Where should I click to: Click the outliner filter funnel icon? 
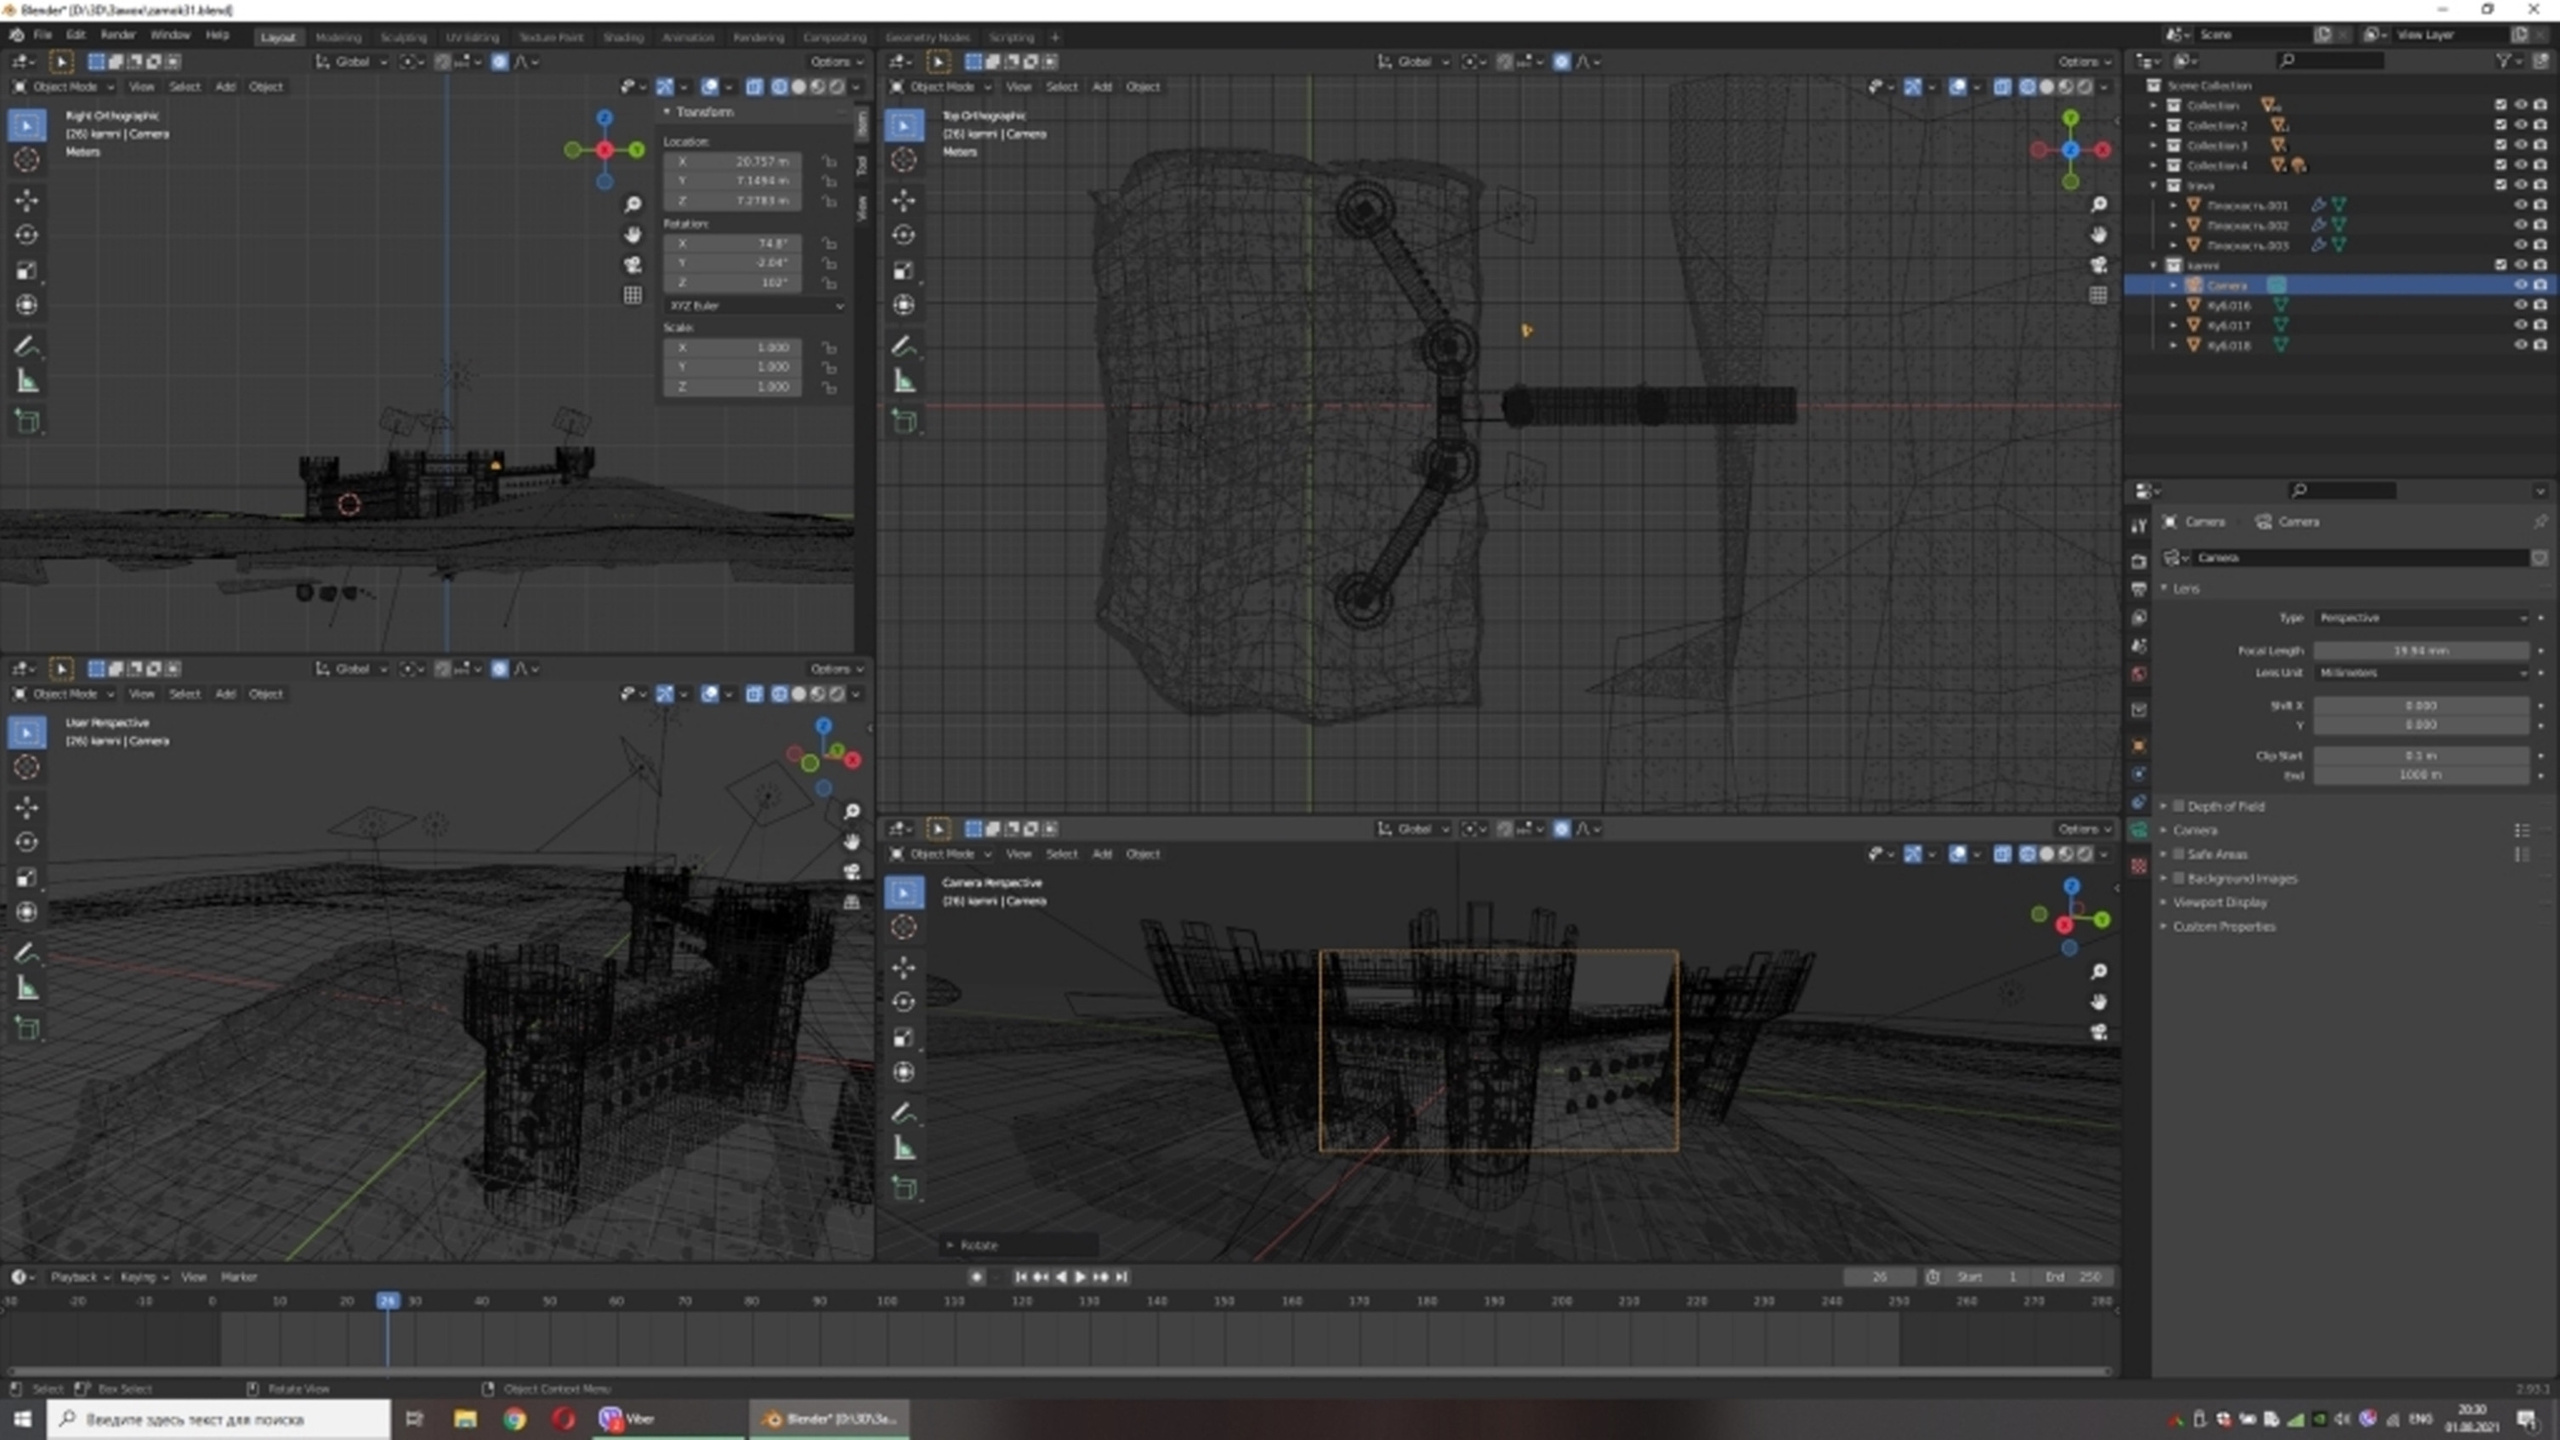[2505, 61]
